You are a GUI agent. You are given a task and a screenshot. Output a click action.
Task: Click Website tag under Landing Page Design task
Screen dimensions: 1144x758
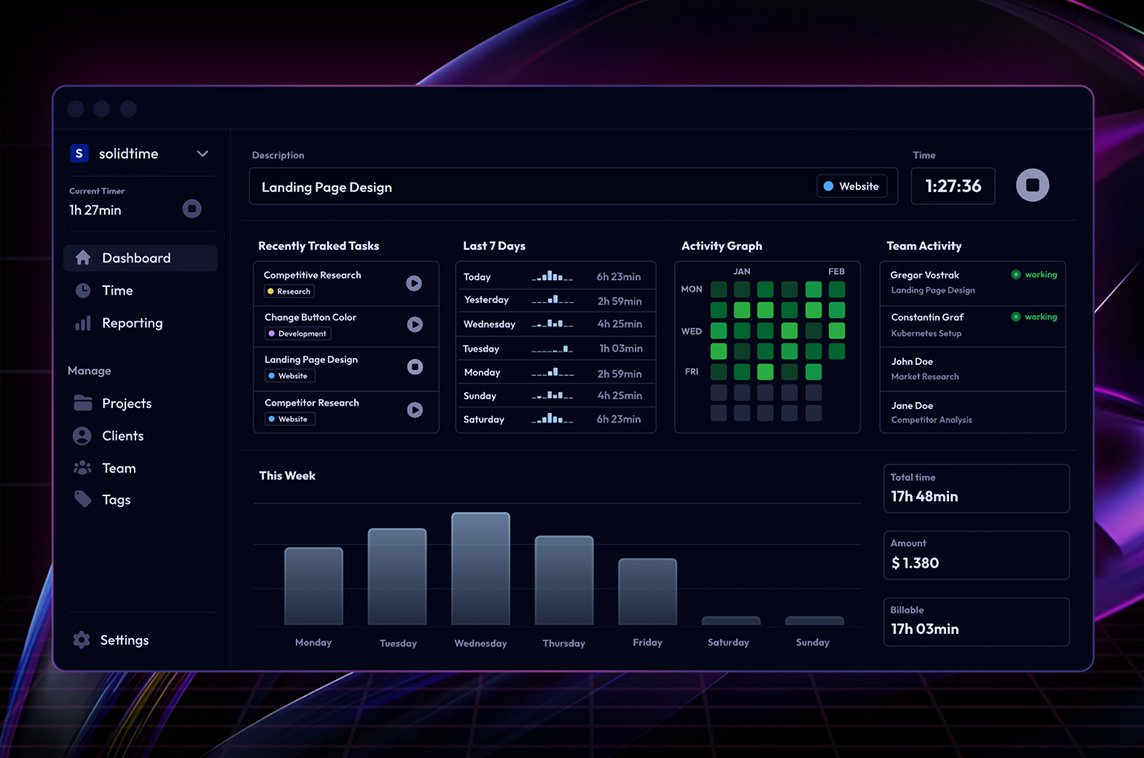click(290, 376)
